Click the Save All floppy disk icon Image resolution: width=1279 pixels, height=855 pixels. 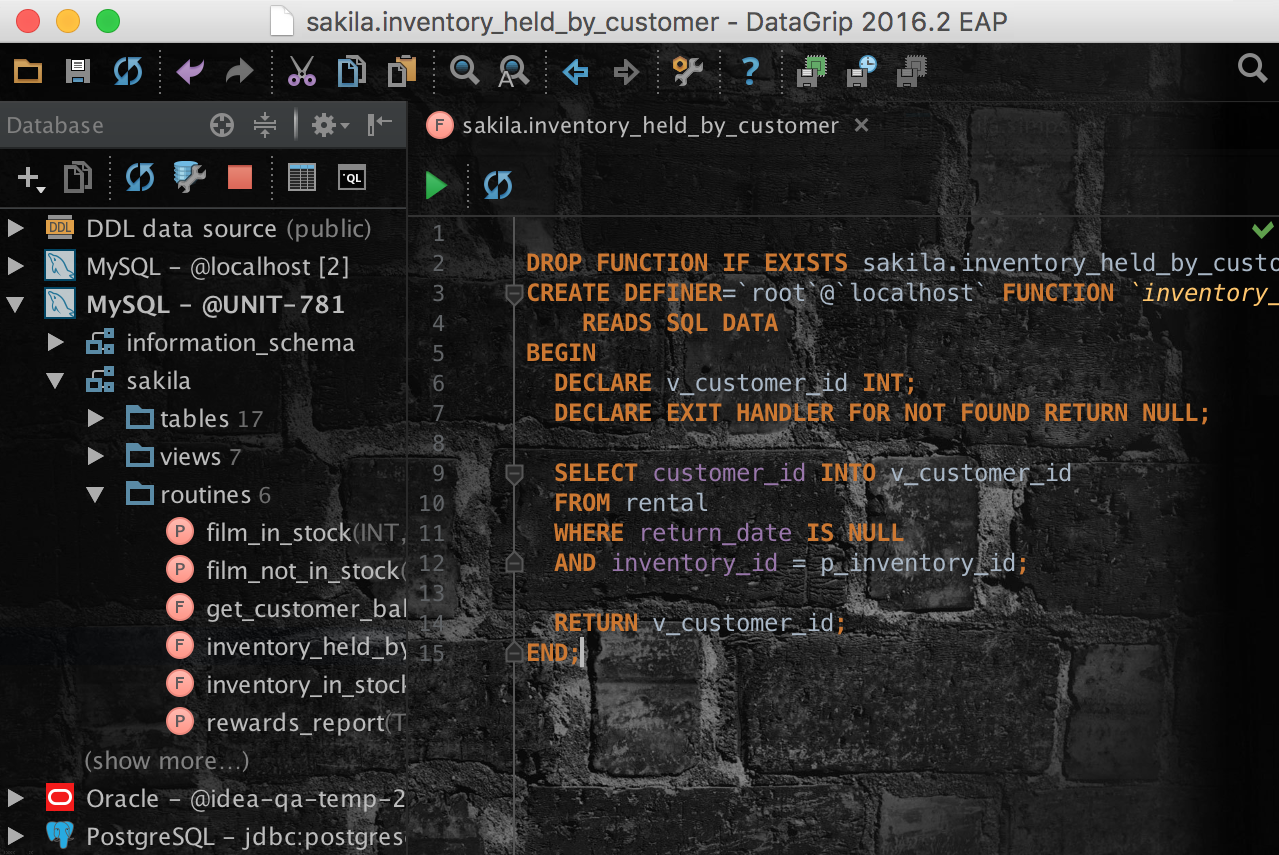[77, 71]
